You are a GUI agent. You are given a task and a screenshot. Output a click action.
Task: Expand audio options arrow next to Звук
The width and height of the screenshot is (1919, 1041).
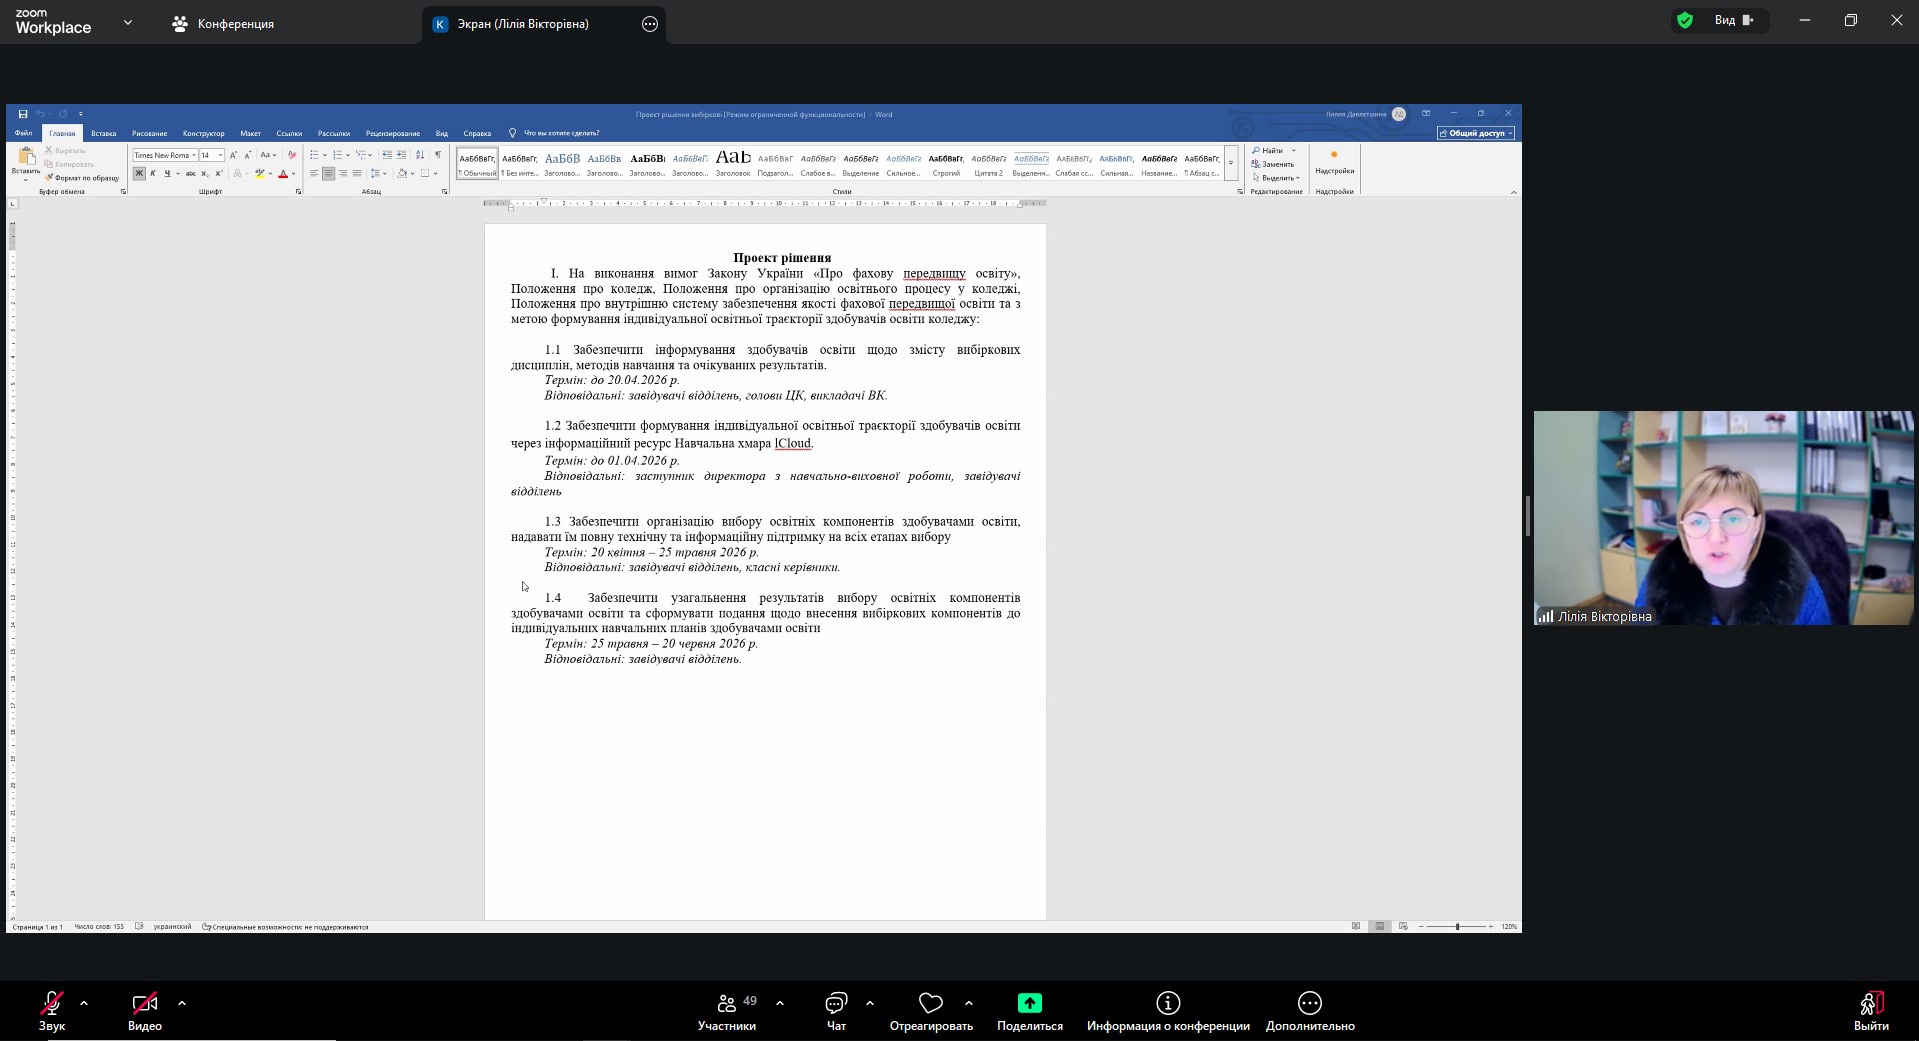coord(84,1003)
